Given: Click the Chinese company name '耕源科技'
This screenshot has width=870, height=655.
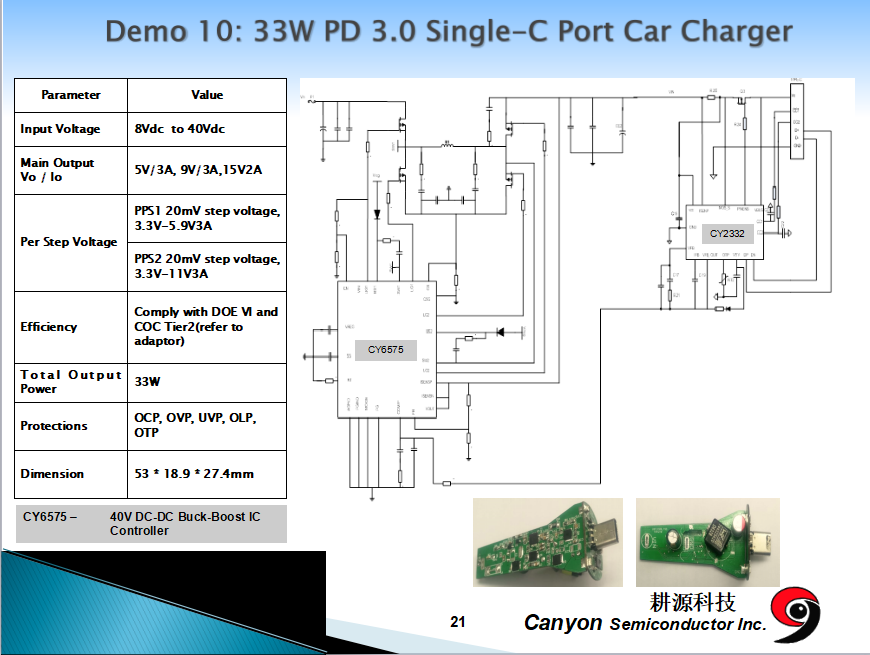Looking at the screenshot, I should click(692, 602).
